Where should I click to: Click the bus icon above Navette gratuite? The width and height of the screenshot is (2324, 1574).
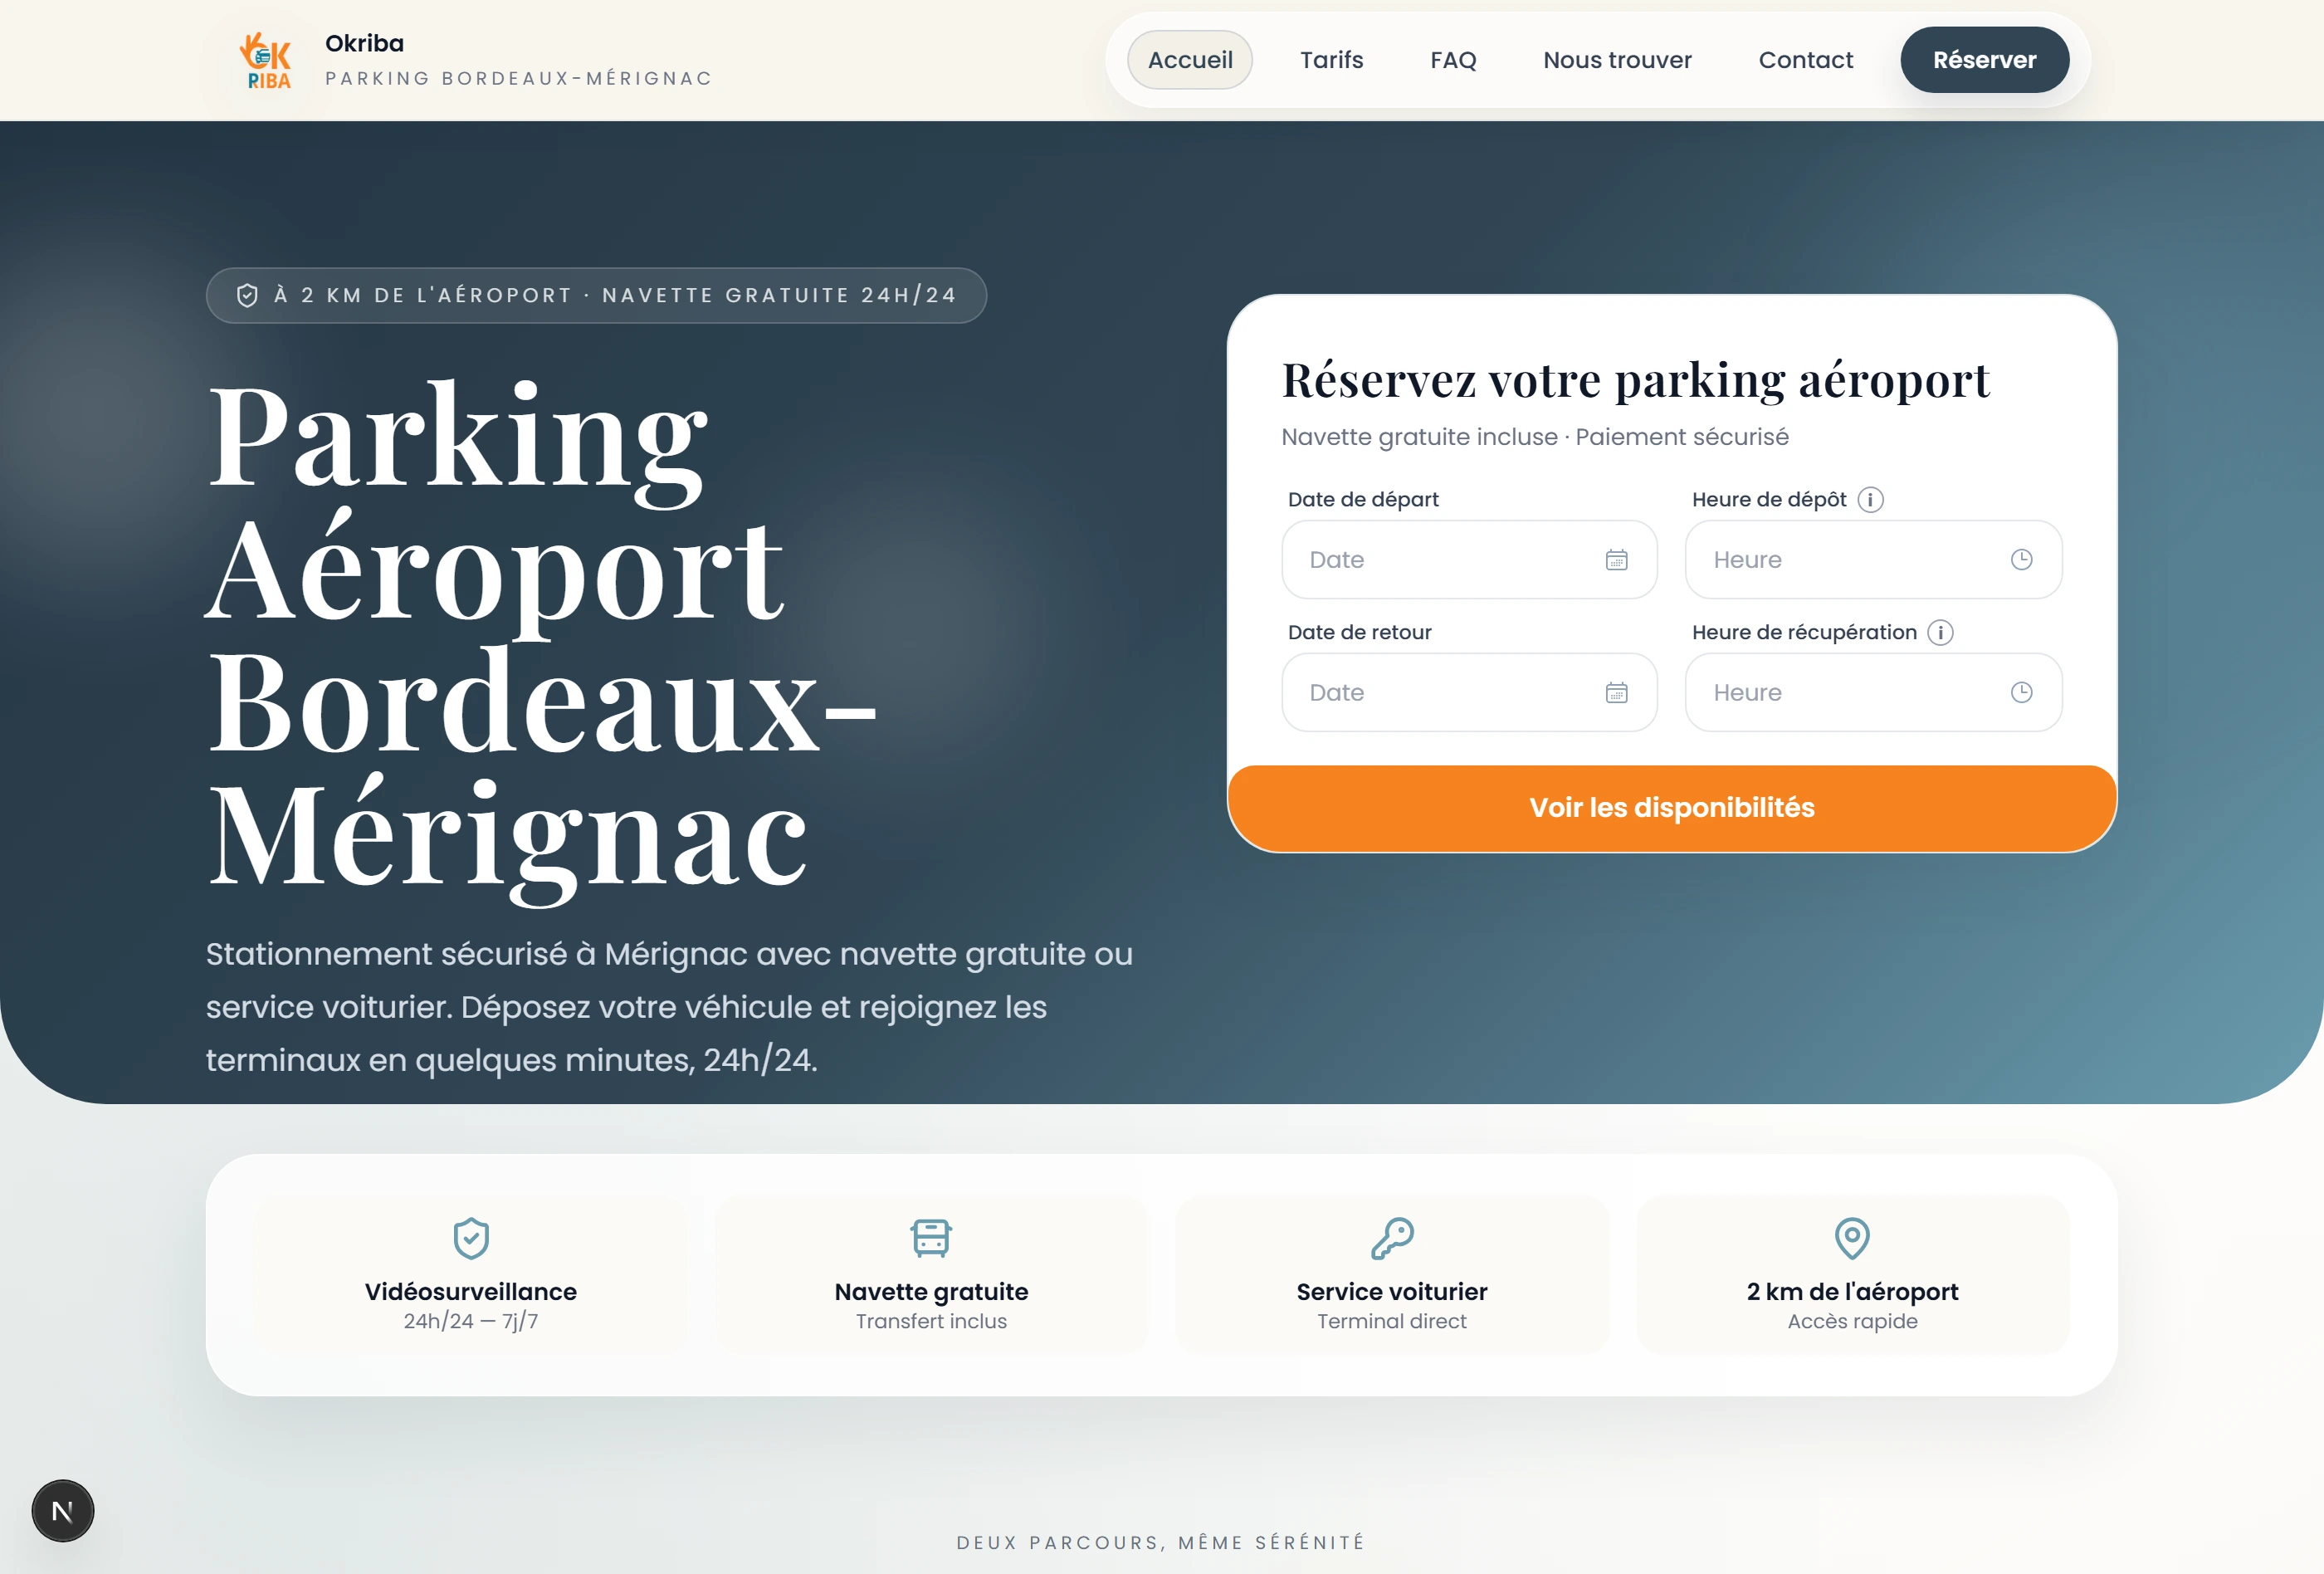(931, 1238)
